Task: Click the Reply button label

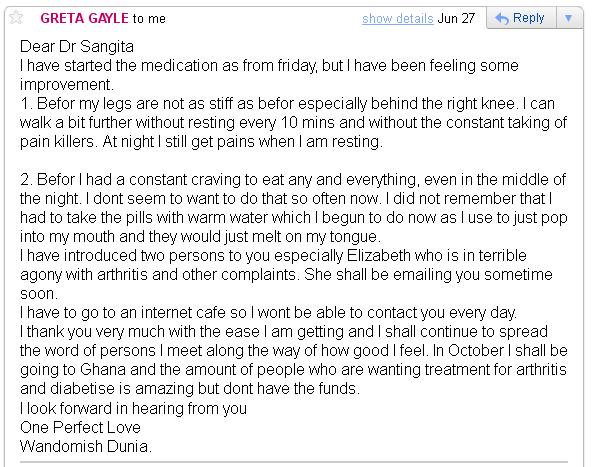Action: point(529,18)
